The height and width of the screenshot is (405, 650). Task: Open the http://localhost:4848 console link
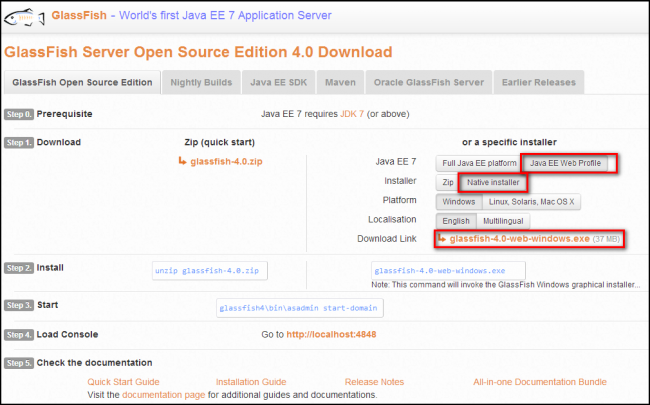click(x=331, y=335)
